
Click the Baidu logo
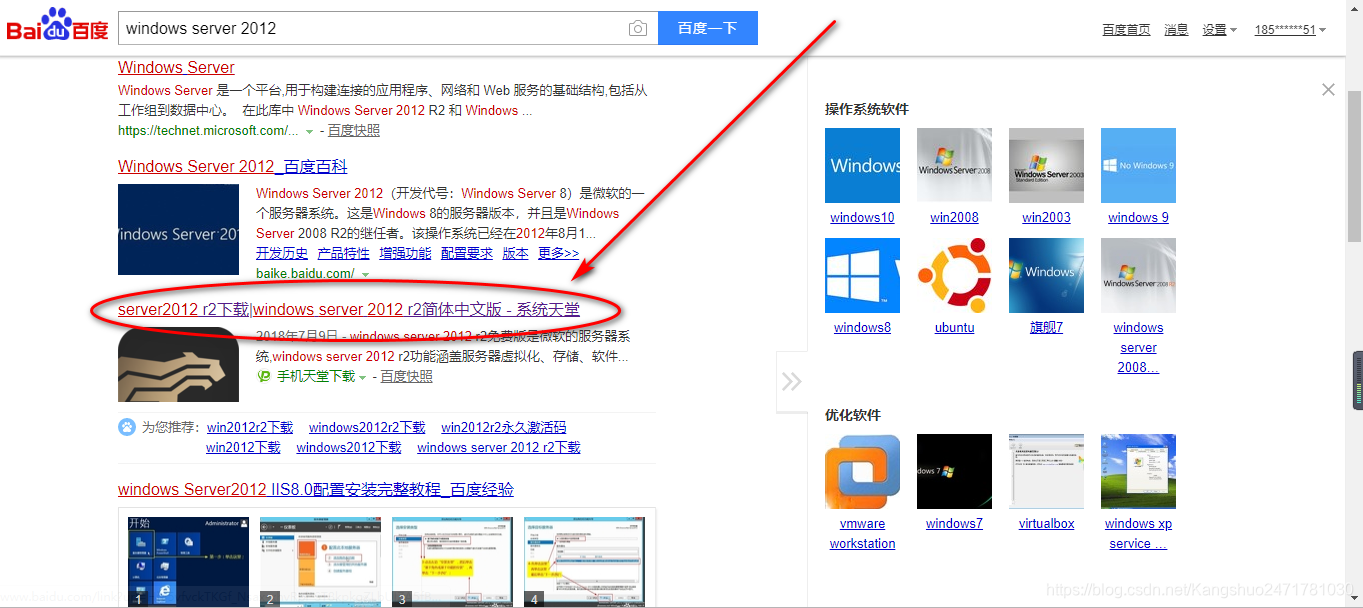[58, 26]
